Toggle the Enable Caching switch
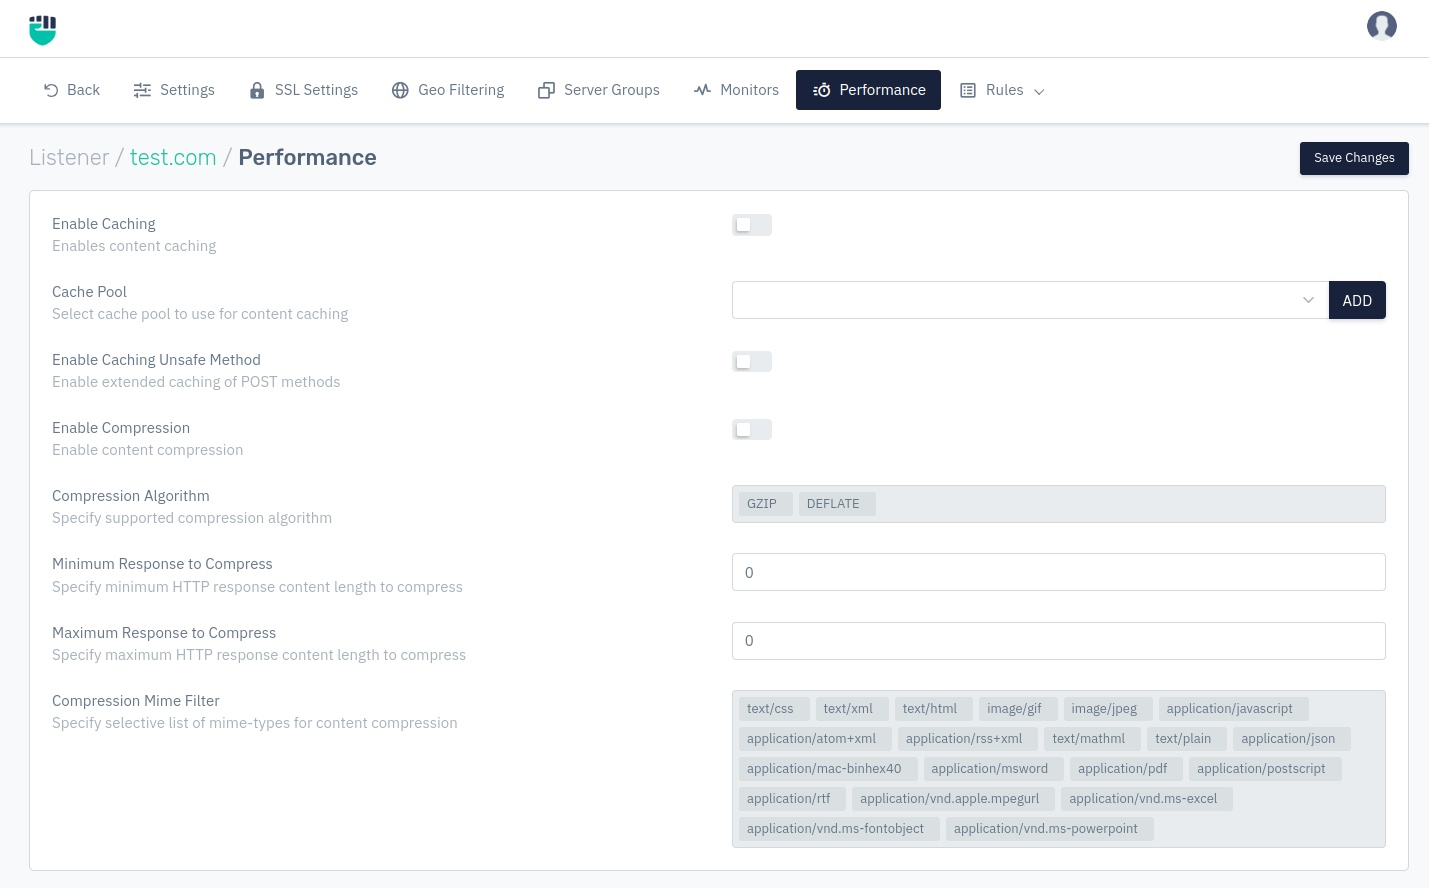Screen dimensions: 1429x888 (x=751, y=225)
